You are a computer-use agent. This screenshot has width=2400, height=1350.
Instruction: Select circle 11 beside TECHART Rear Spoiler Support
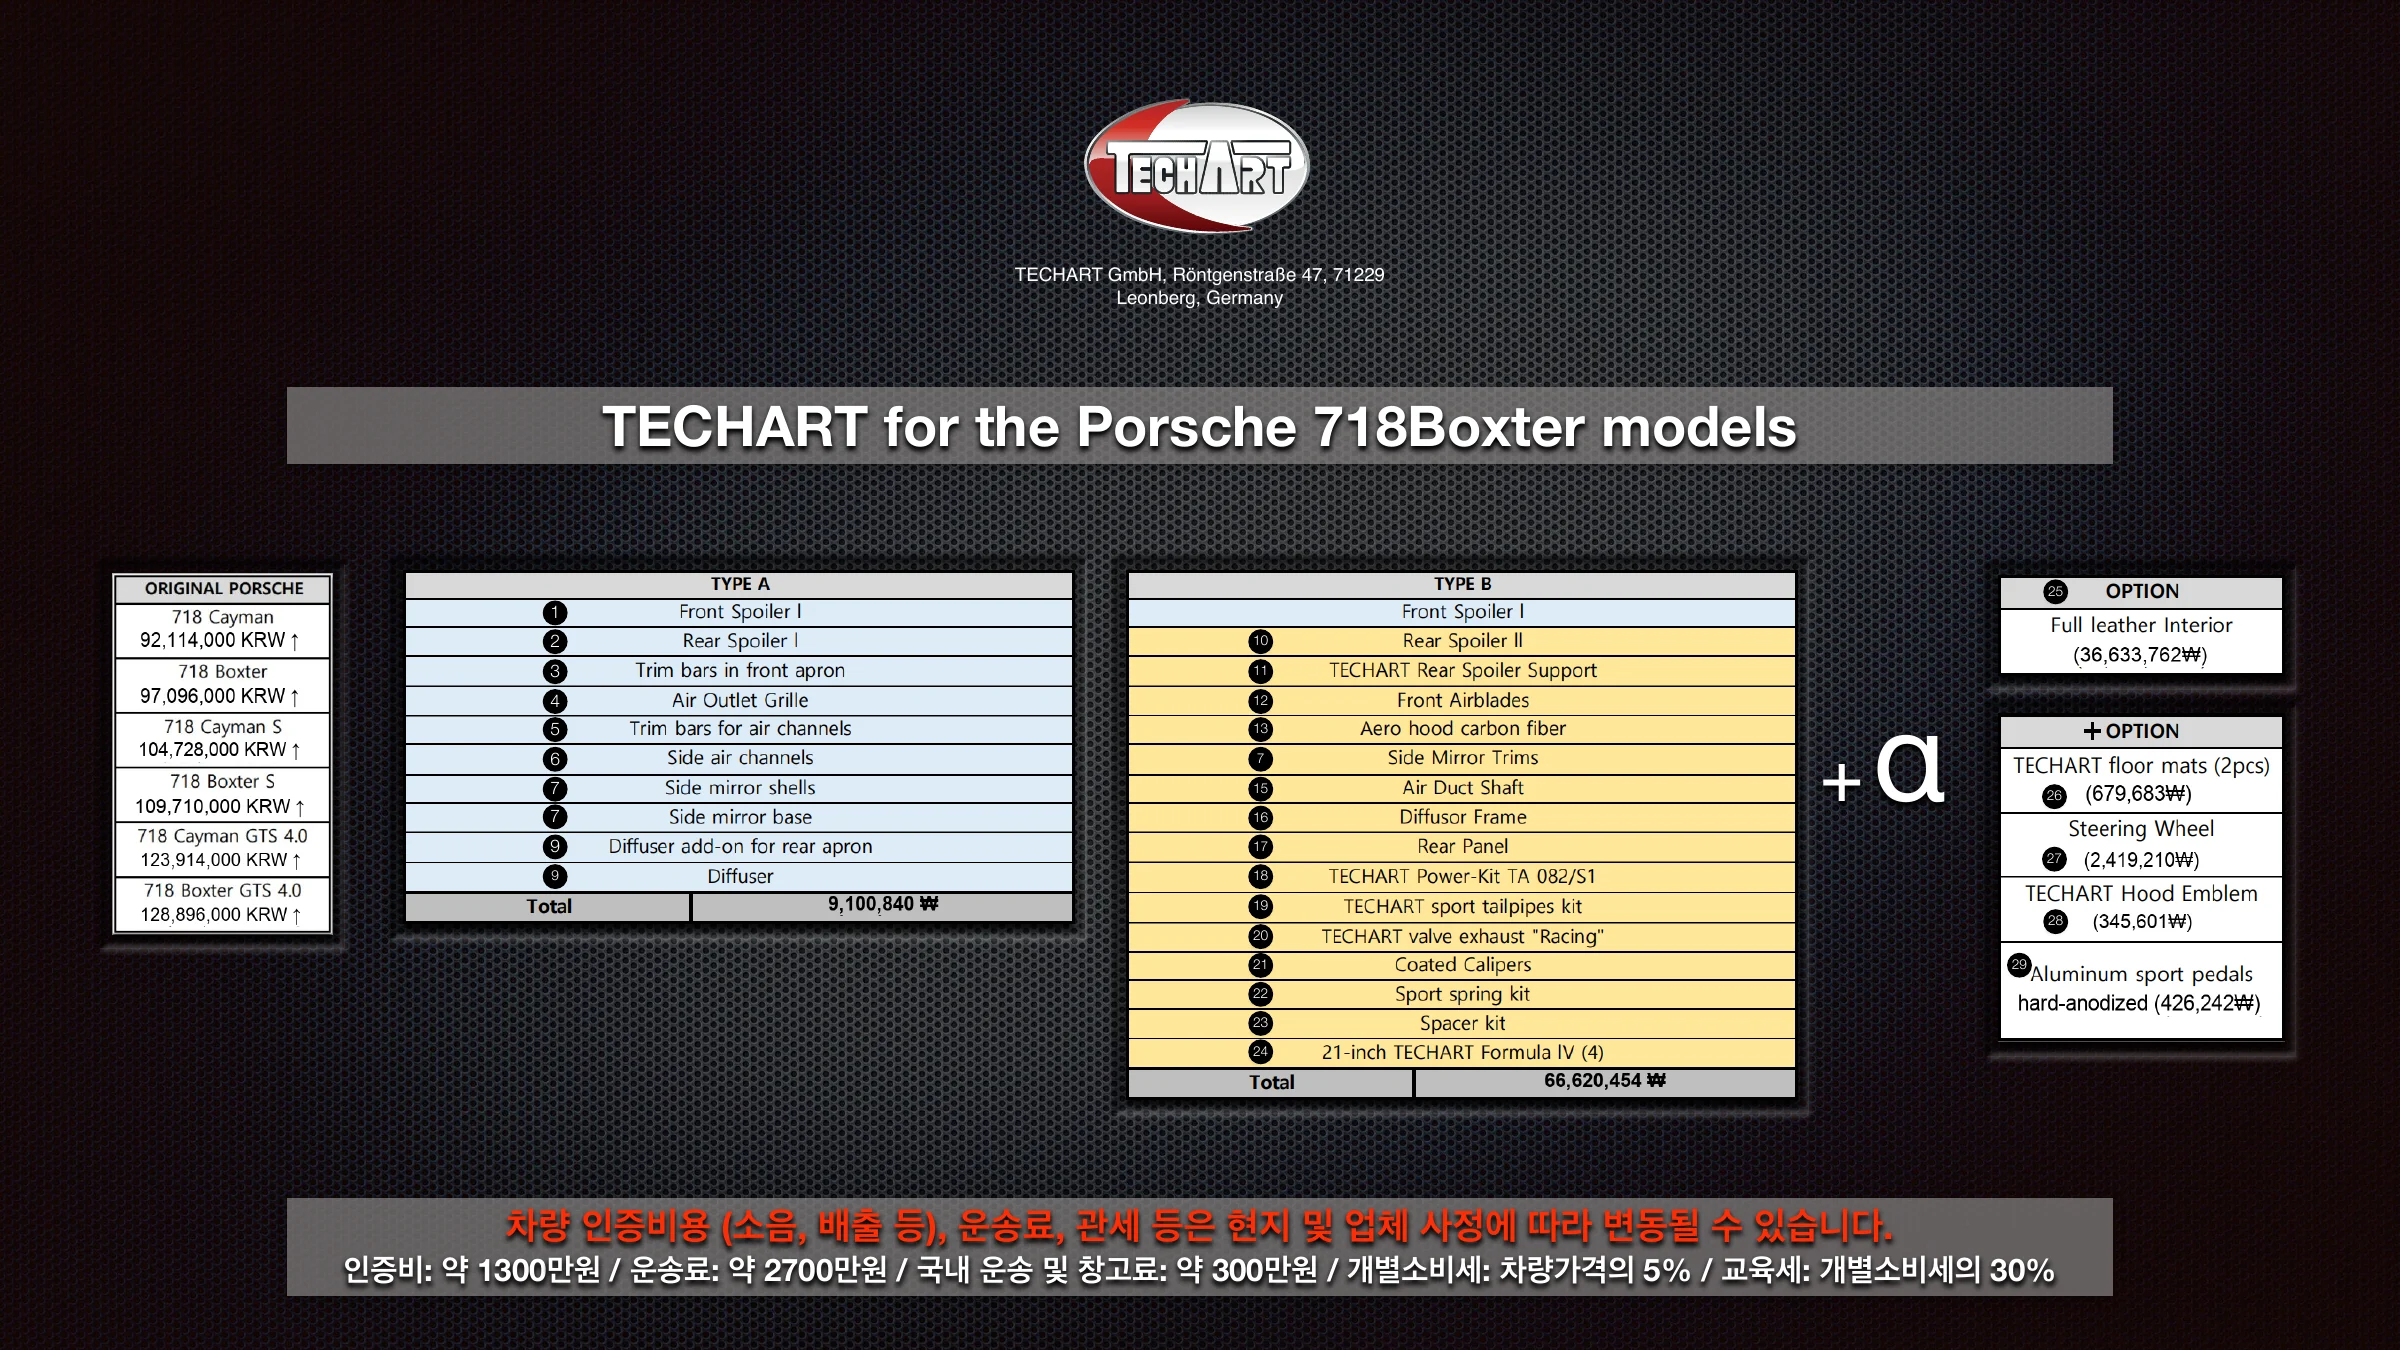coord(1261,671)
